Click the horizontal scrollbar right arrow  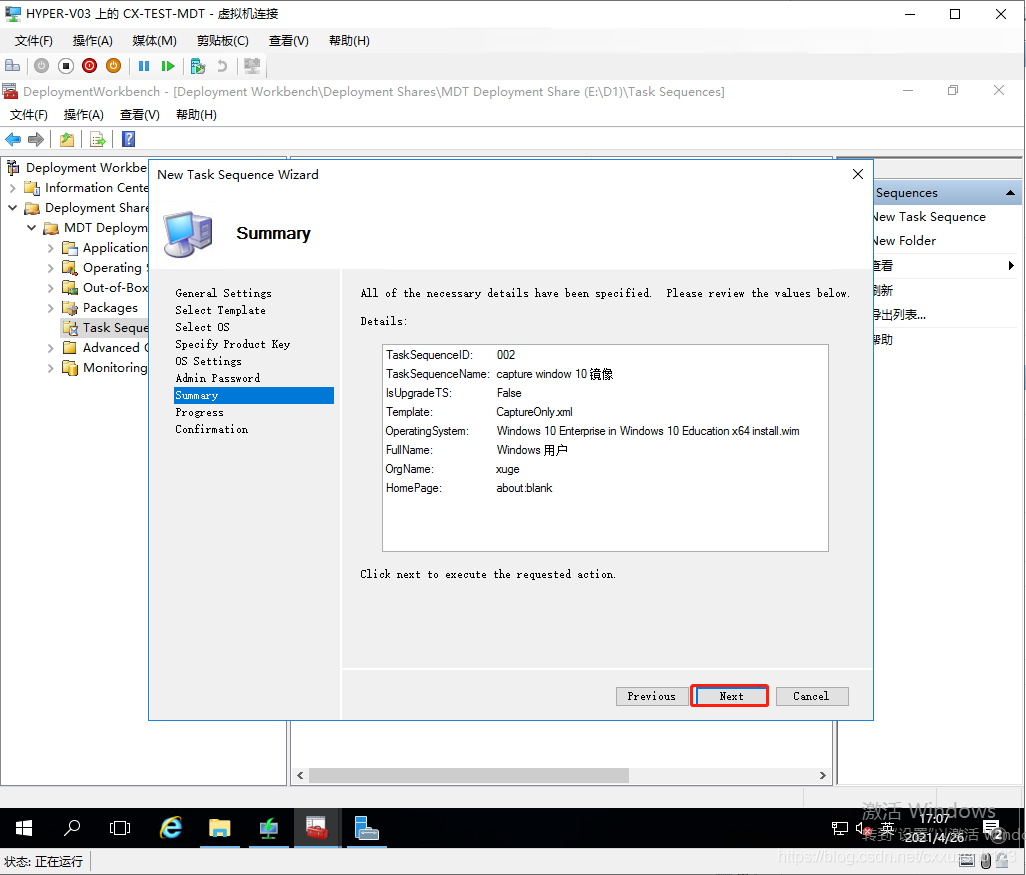click(823, 776)
